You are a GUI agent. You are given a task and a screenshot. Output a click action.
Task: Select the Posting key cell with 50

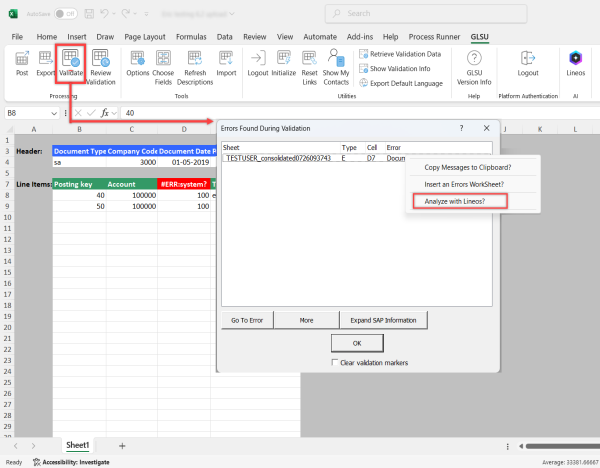[80, 206]
